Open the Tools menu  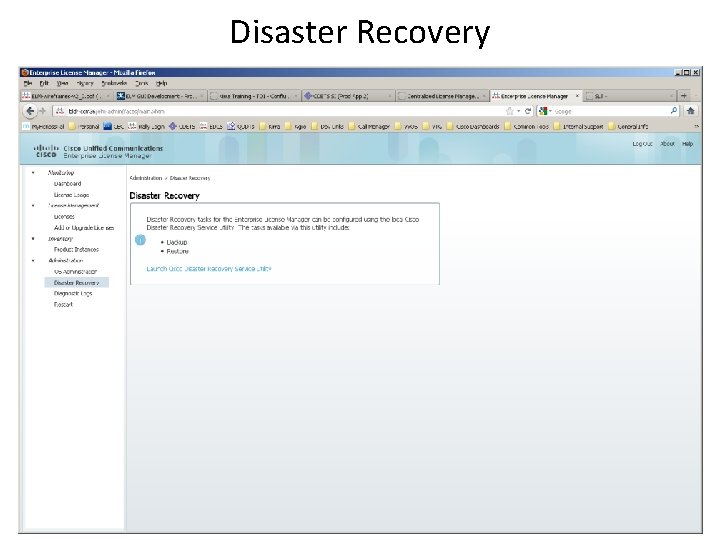pyautogui.click(x=141, y=83)
